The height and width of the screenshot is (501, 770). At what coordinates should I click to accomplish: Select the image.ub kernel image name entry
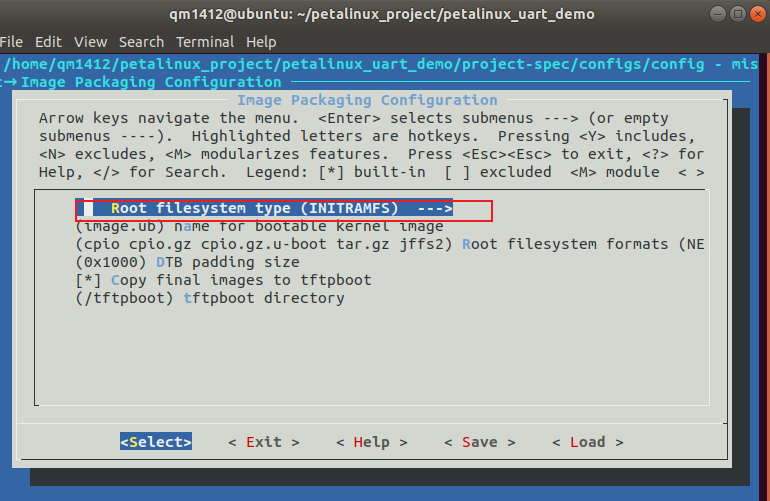259,226
